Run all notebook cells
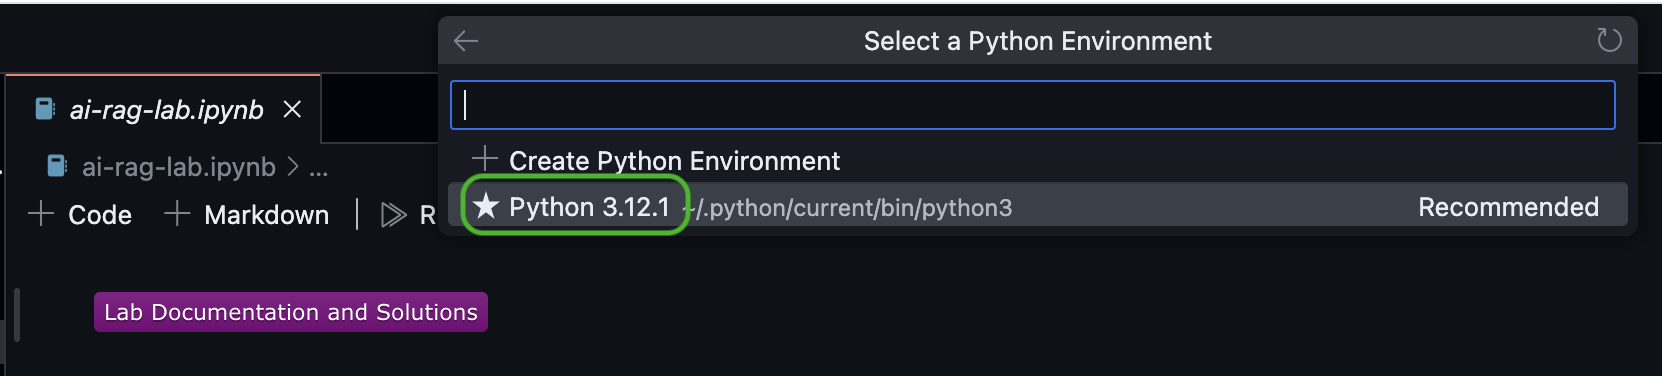Image resolution: width=1662 pixels, height=376 pixels. [x=408, y=215]
